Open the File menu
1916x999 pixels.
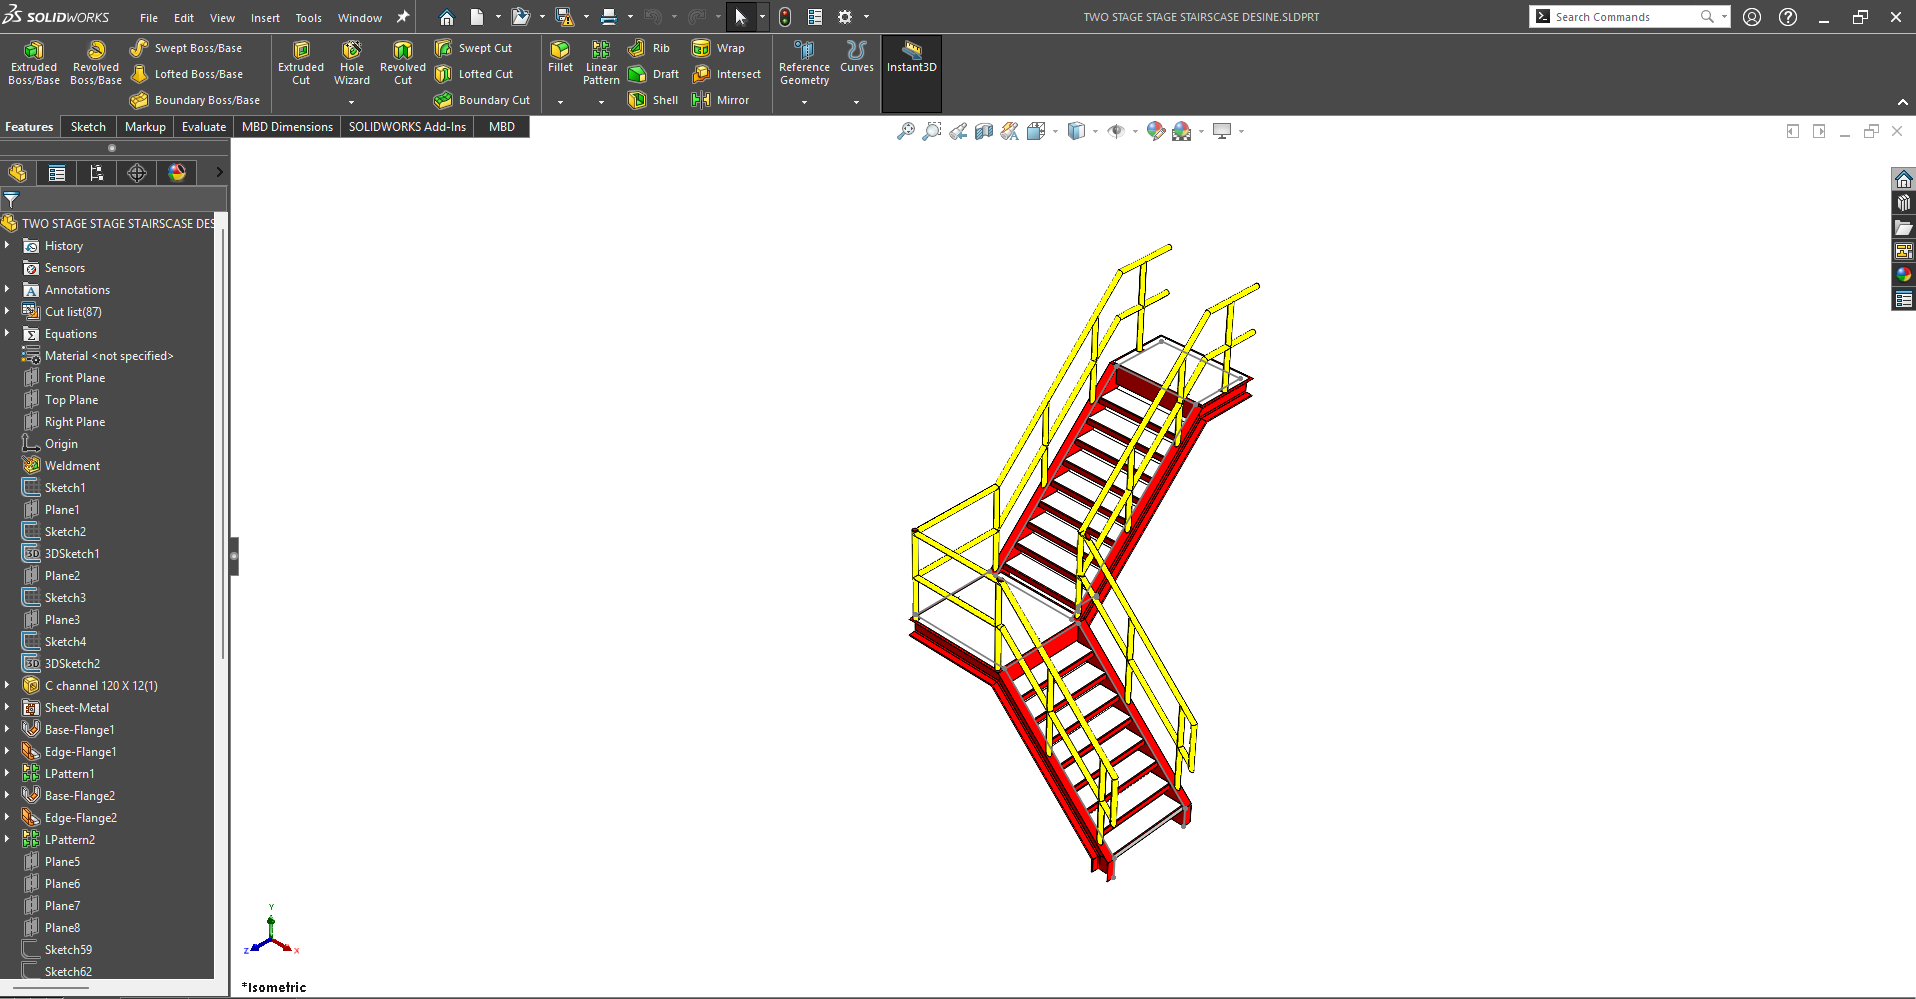coord(149,18)
